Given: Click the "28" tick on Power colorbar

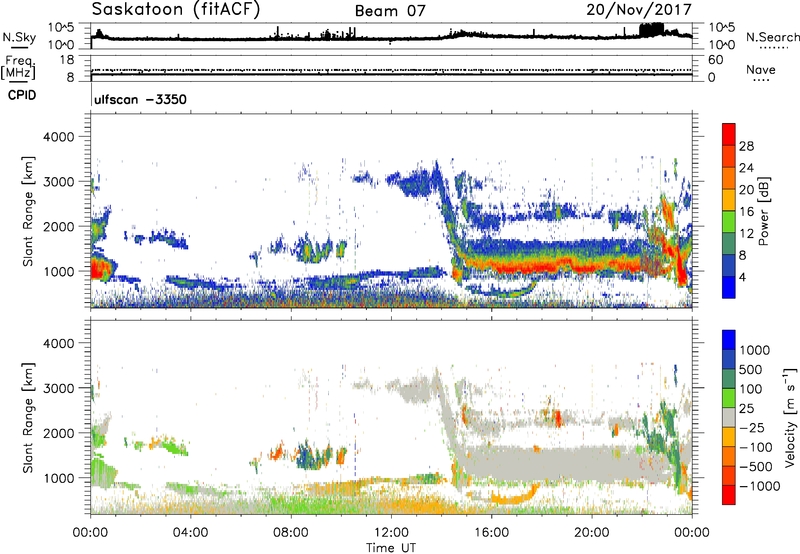Looking at the screenshot, I should coord(746,146).
